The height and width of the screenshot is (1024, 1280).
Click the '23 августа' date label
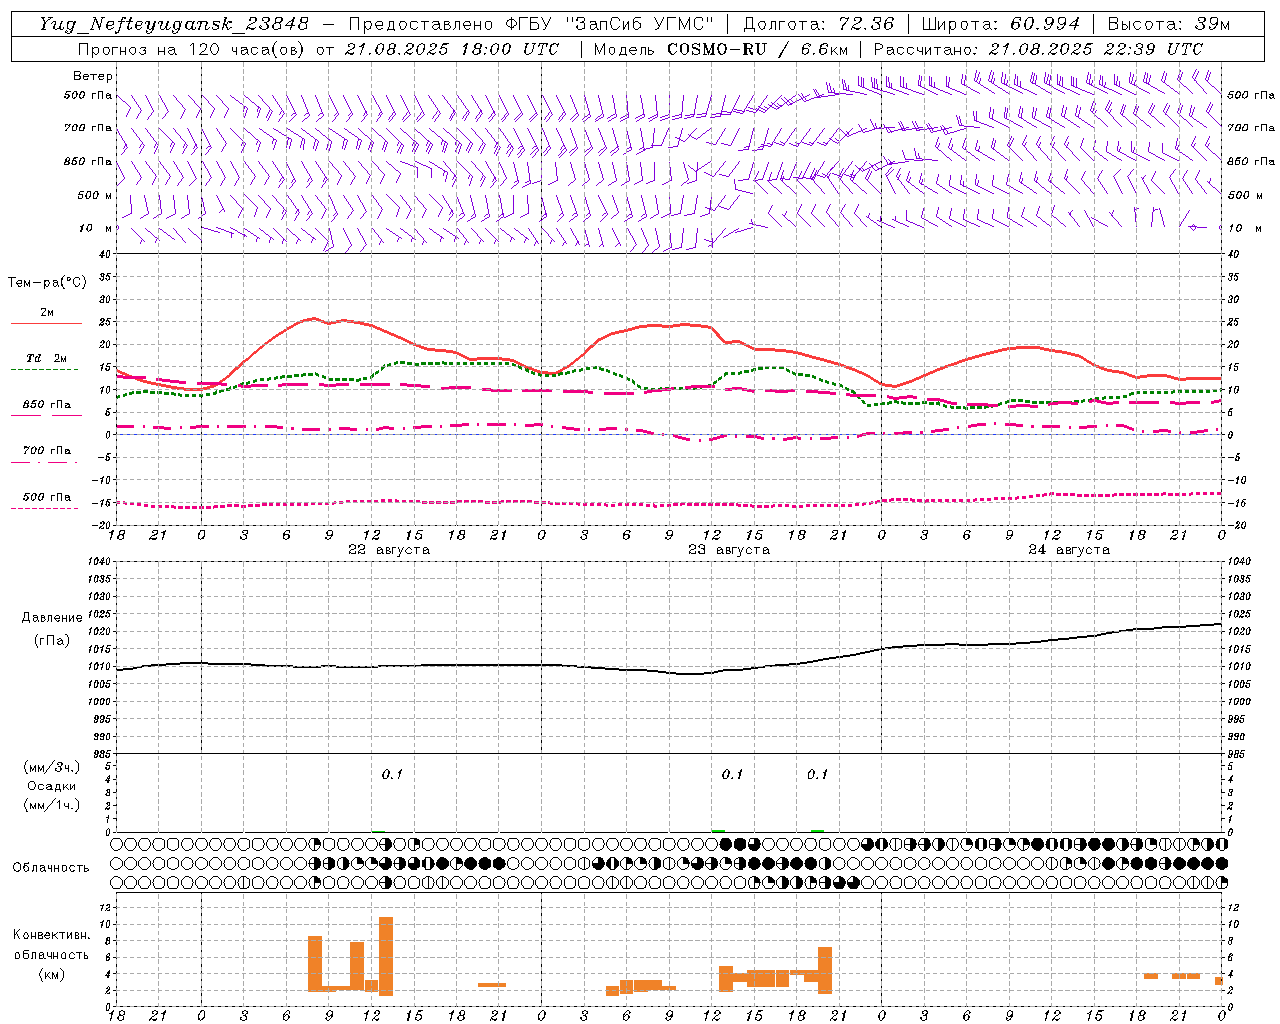coord(729,550)
